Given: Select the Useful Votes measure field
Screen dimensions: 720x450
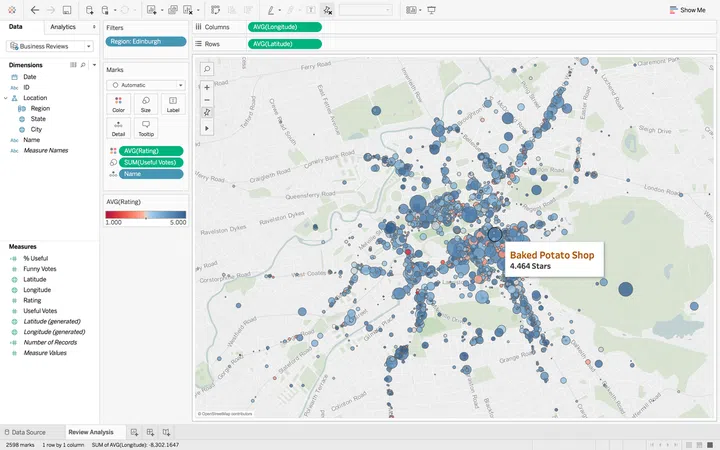Looking at the screenshot, I should (x=40, y=311).
